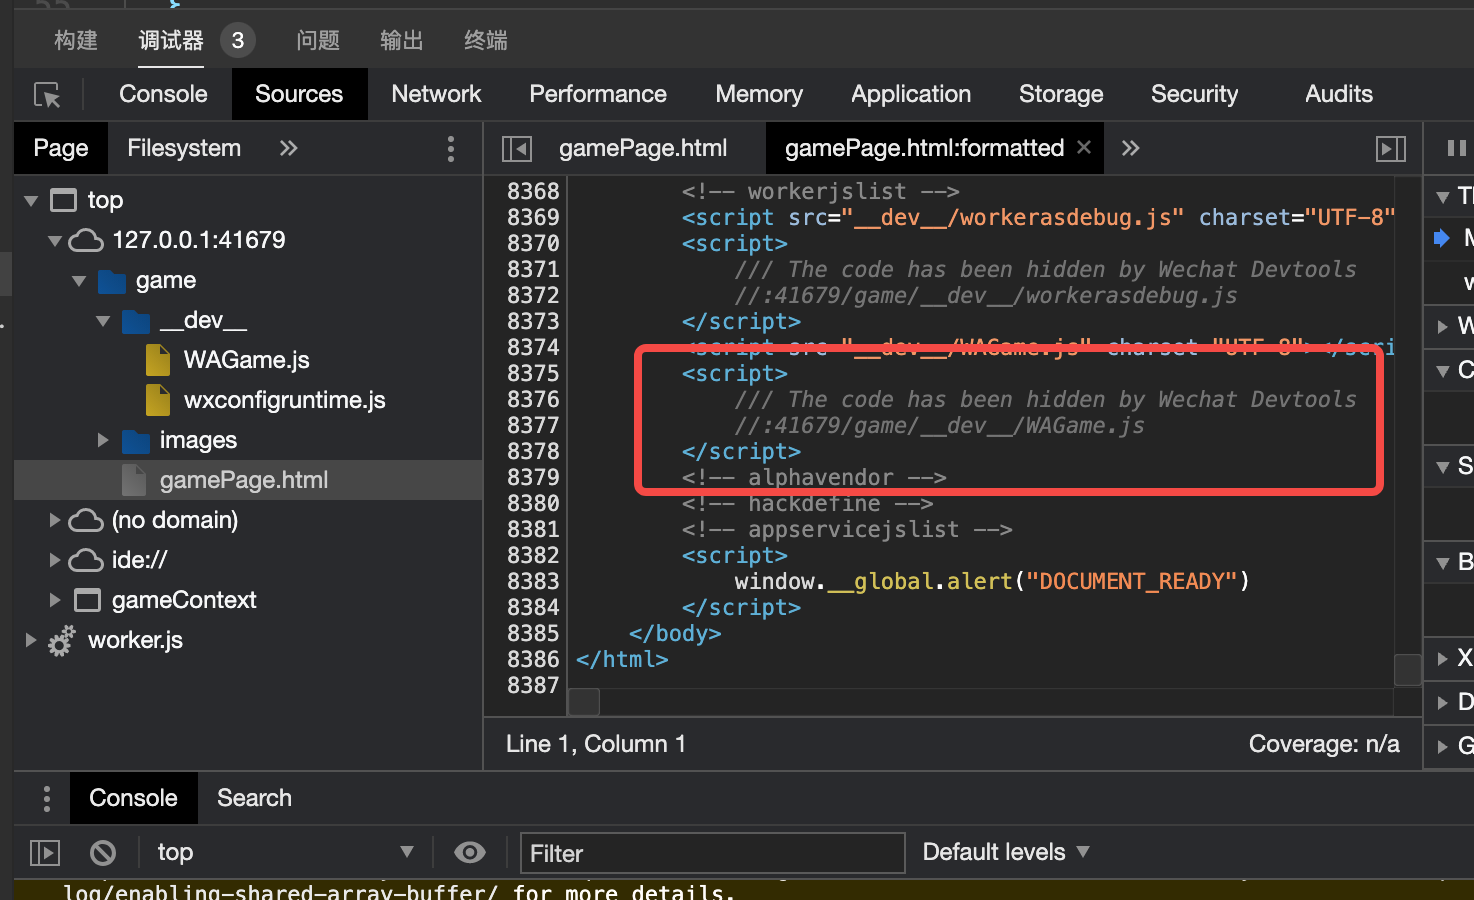
Task: Expand the worker.js node
Action: click(31, 640)
